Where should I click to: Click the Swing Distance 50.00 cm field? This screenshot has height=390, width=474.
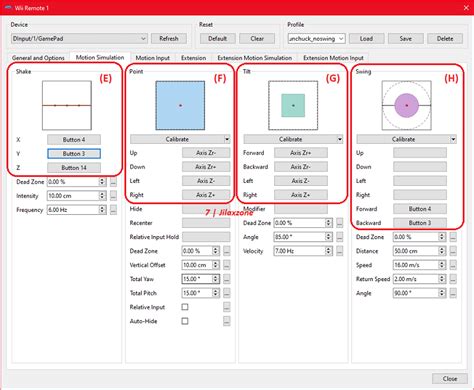click(419, 251)
